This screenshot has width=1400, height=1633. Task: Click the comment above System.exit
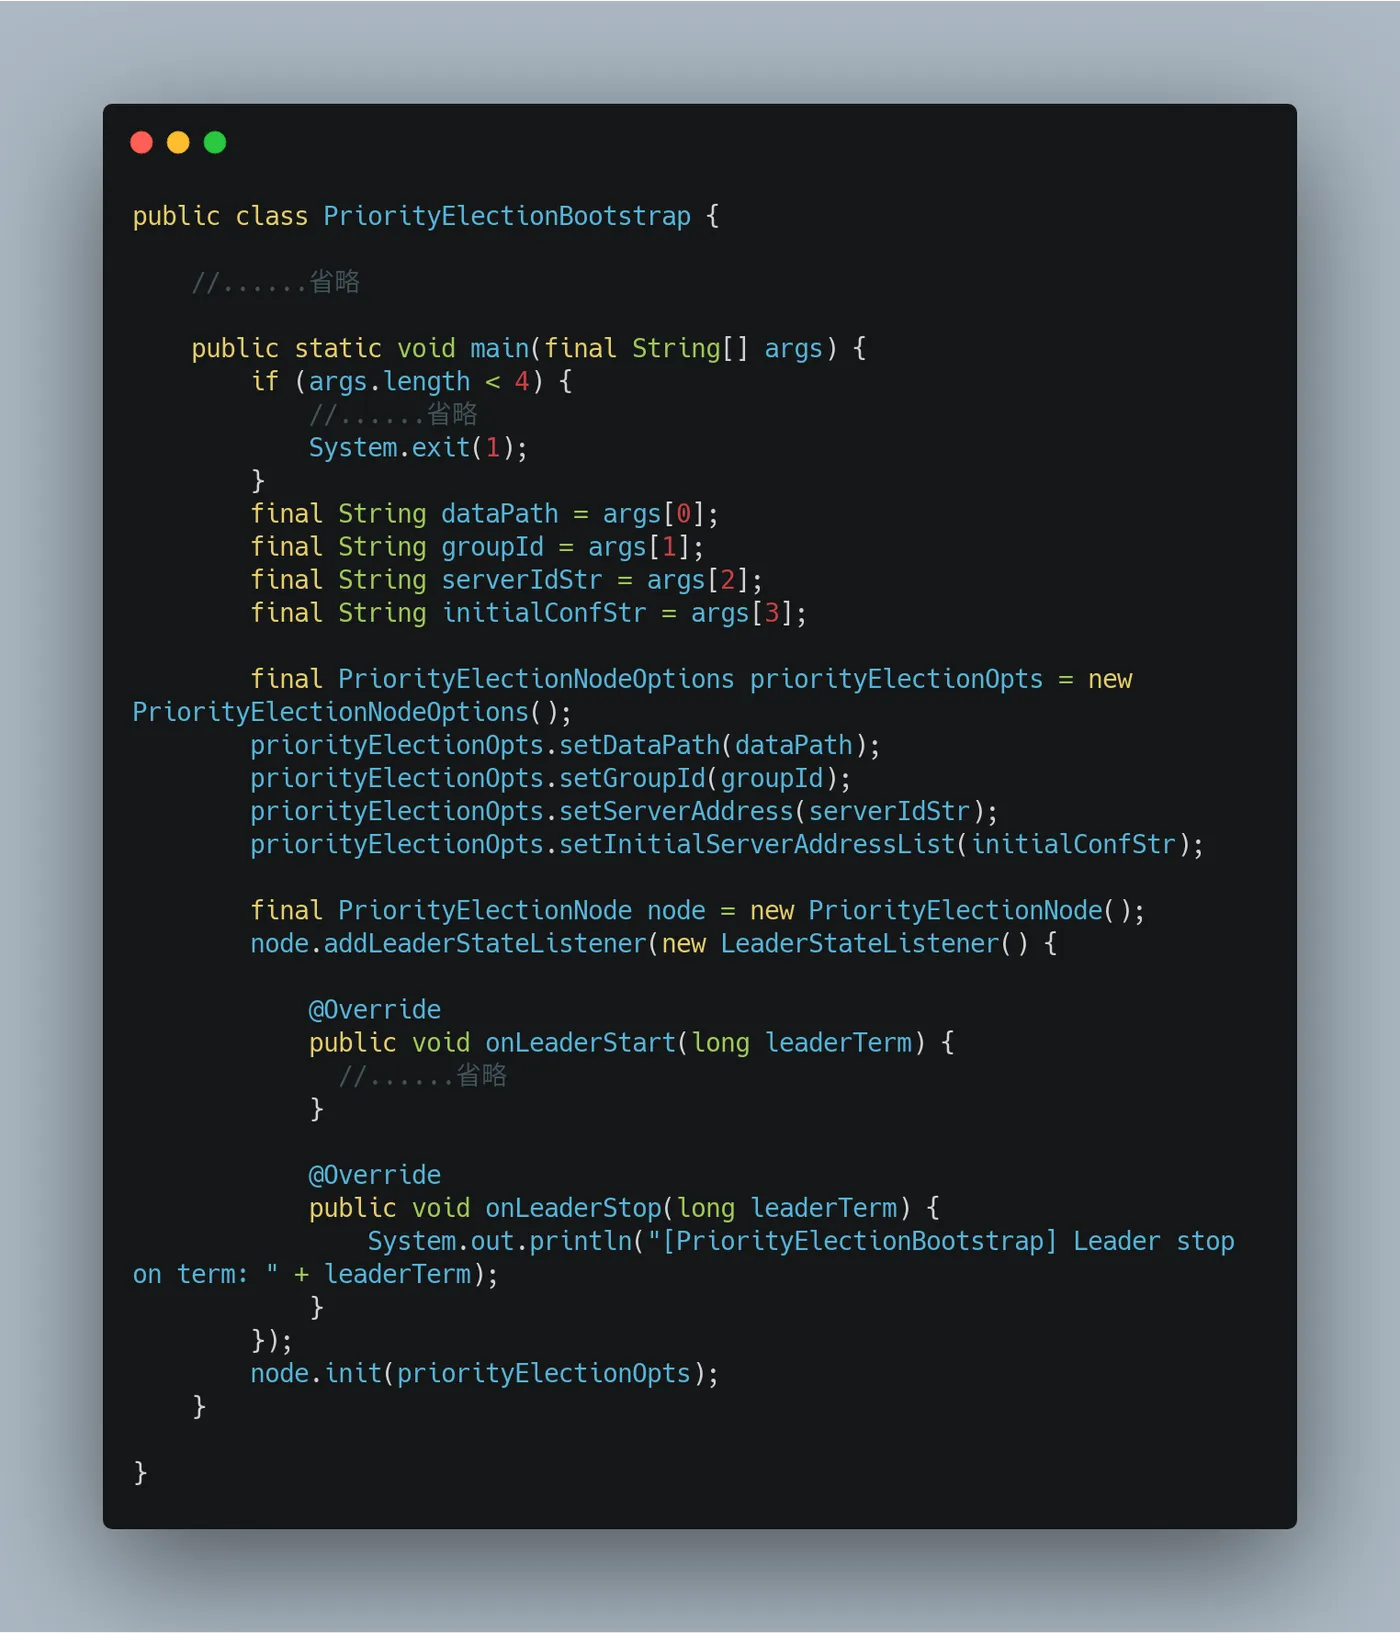393,414
